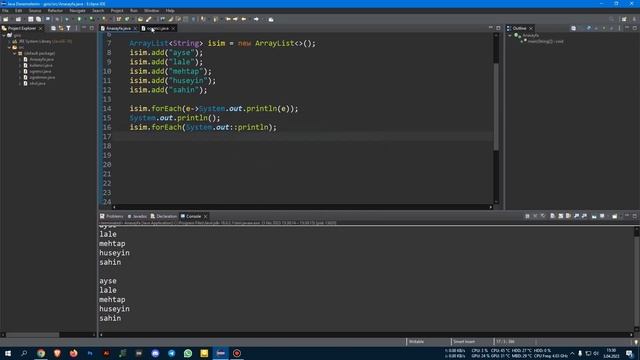Screen dimensions: 640x360
Task: Toggle Scroll Lock in the Console
Action: point(560,216)
